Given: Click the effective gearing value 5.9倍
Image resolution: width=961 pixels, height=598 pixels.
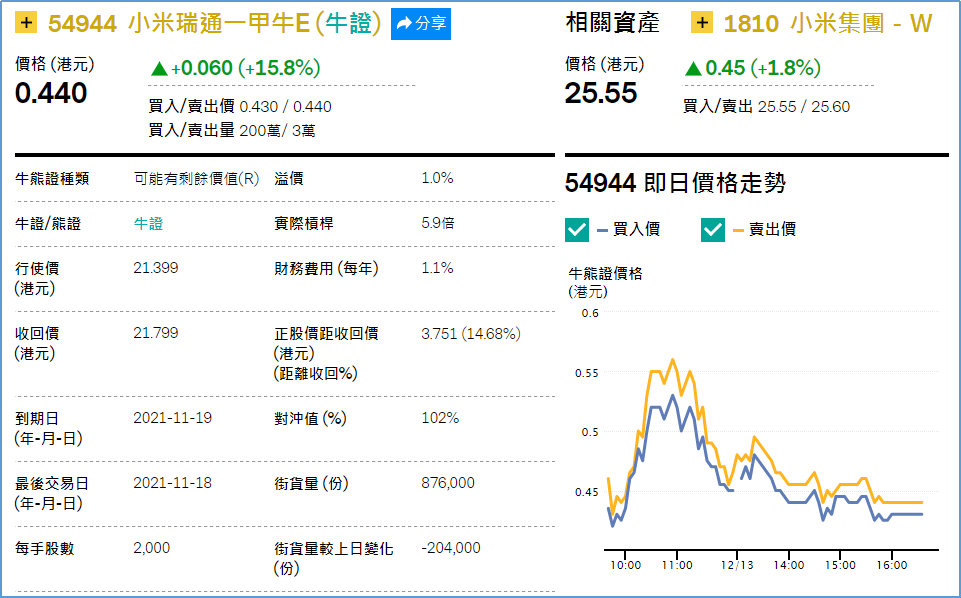Looking at the screenshot, I should coord(438,223).
